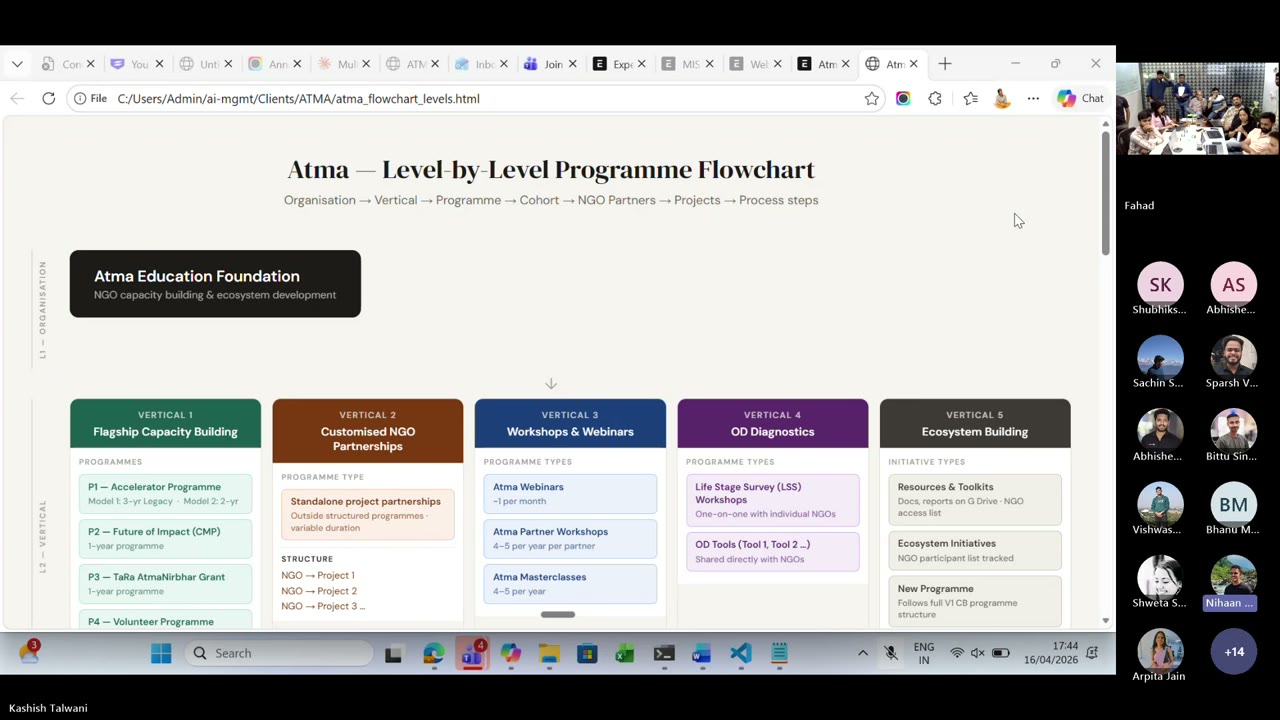The image size is (1280, 720).
Task: Open the Favorites list icon
Action: [970, 98]
